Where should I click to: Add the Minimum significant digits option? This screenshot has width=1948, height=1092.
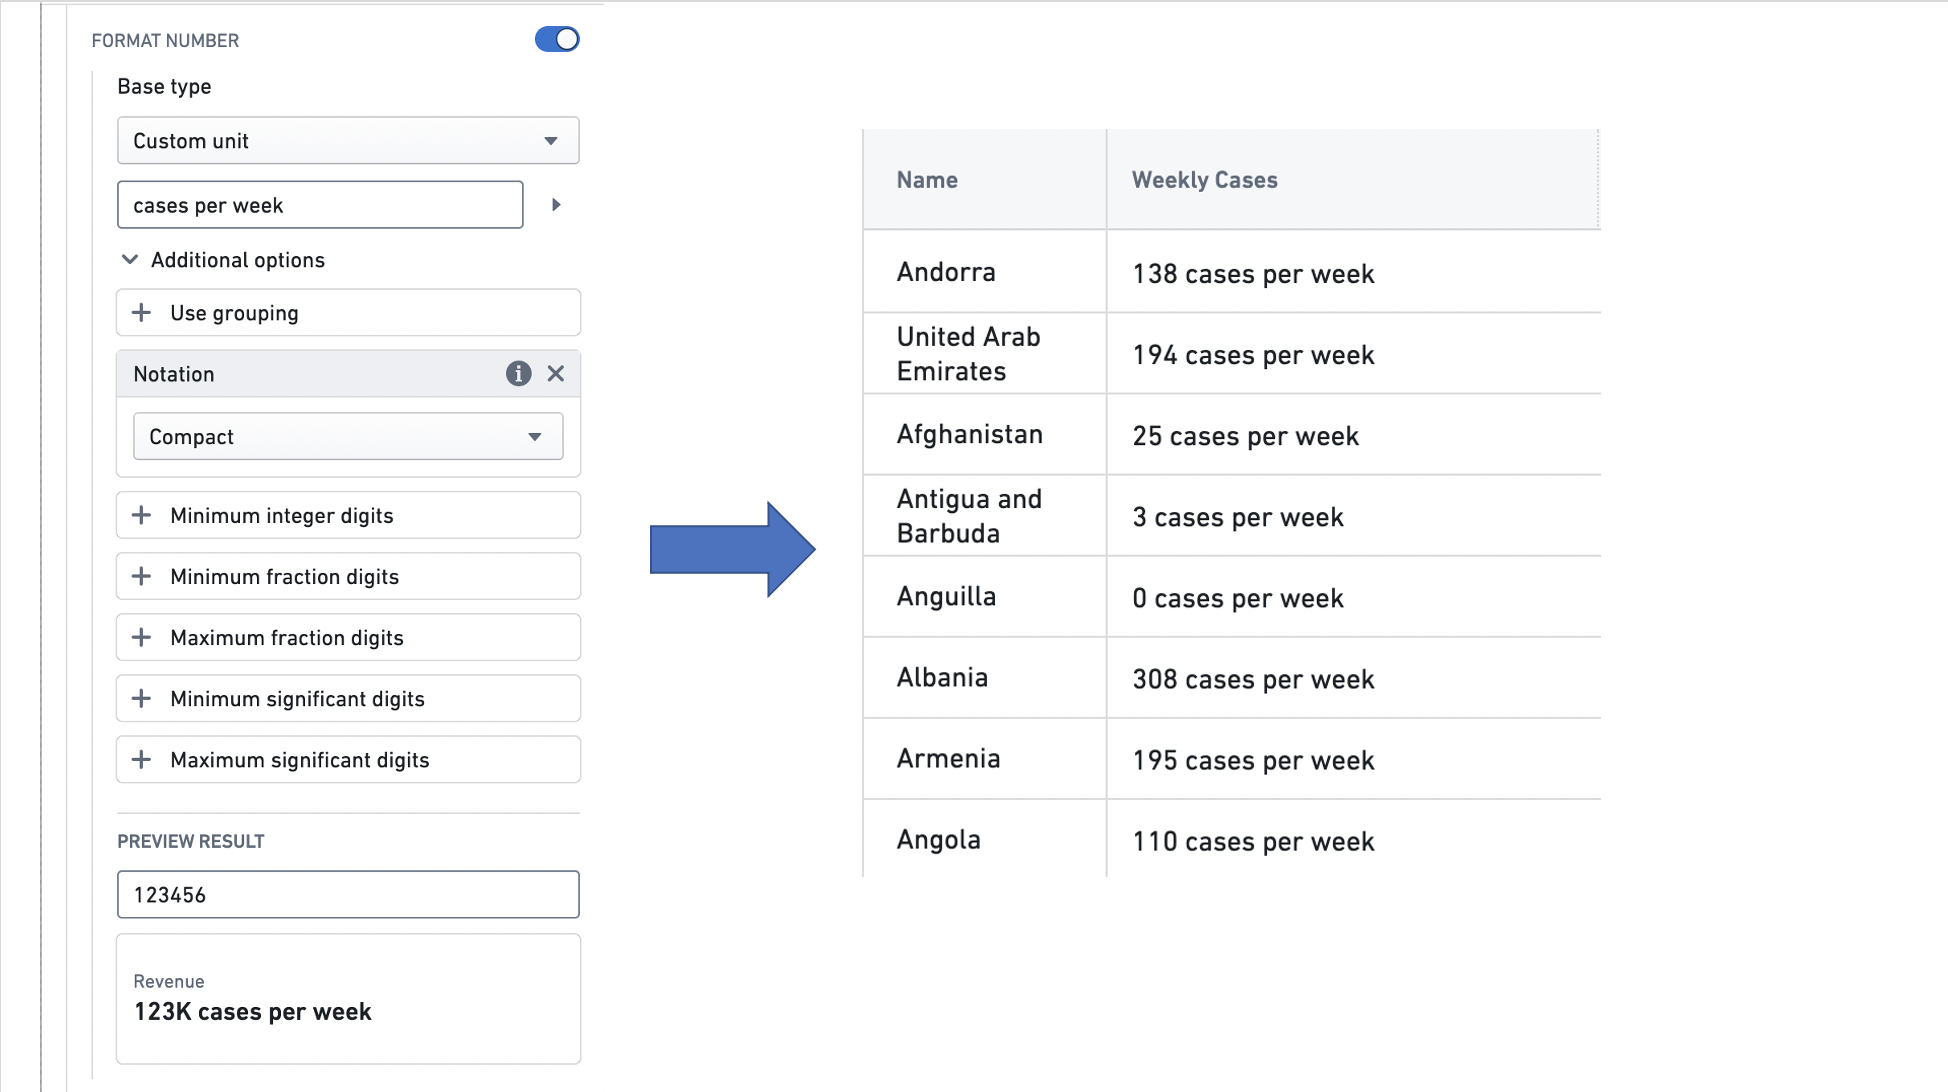(x=348, y=699)
